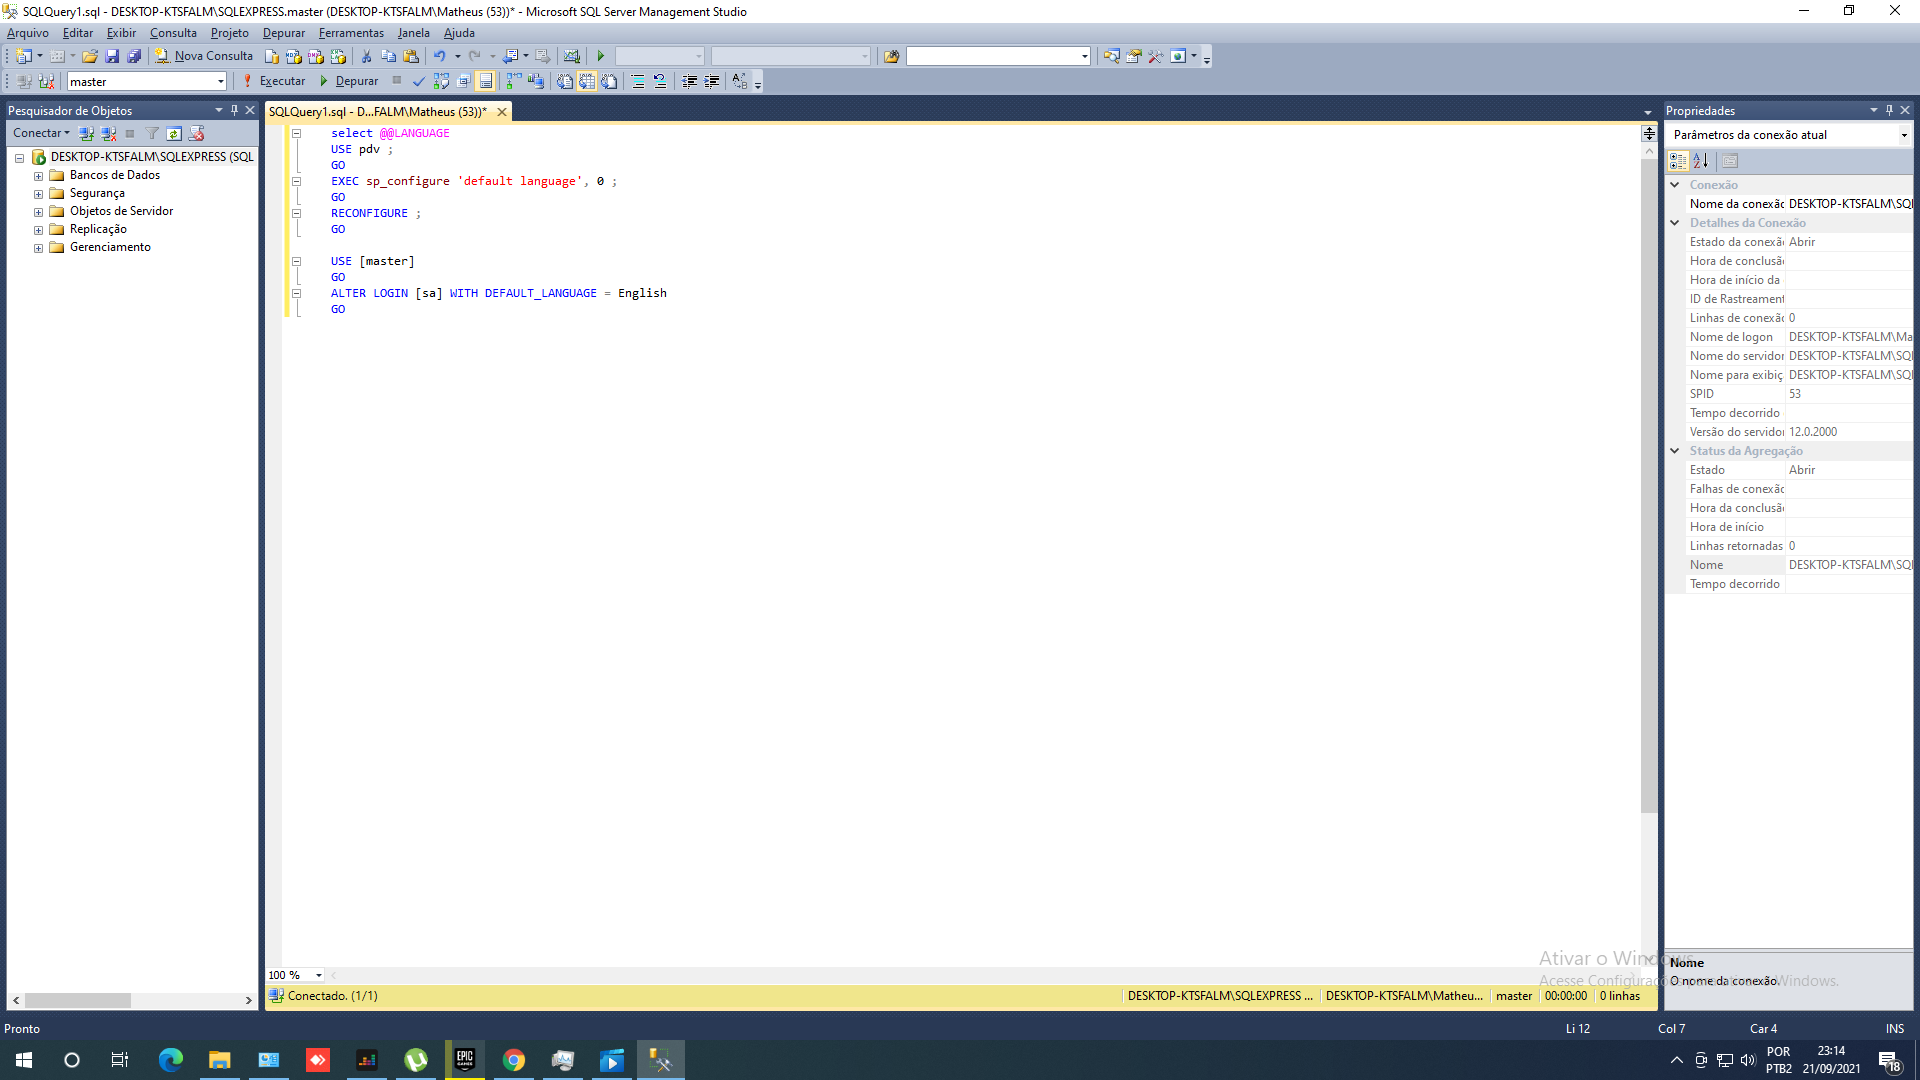This screenshot has width=1920, height=1080.
Task: Collapse the ALTER LOGIN code block
Action: click(296, 293)
